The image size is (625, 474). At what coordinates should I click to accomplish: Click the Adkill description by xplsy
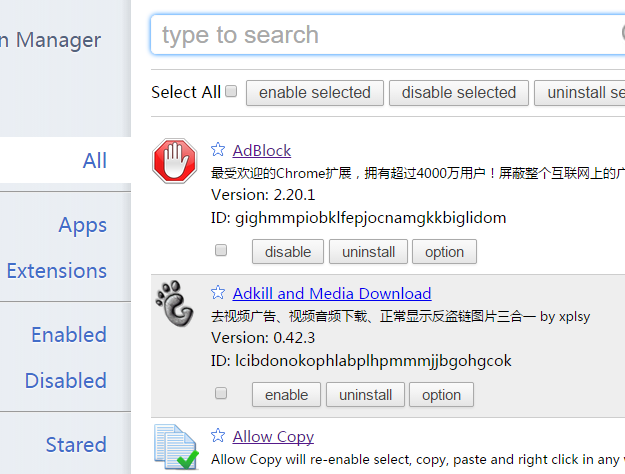click(400, 317)
